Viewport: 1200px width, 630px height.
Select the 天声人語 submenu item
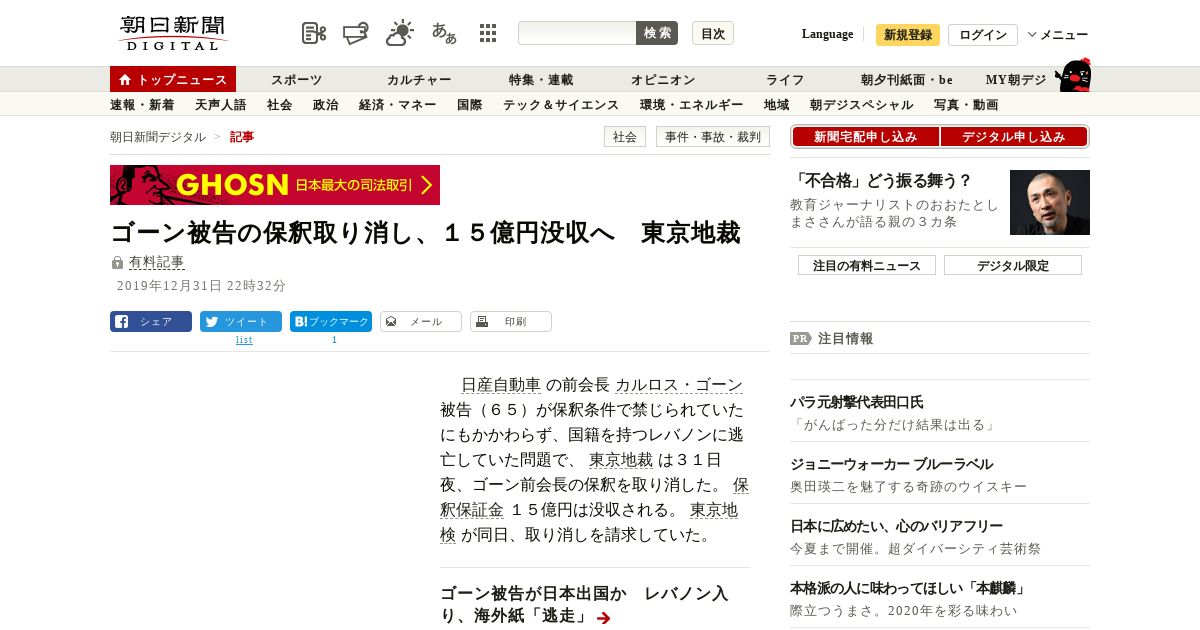(x=220, y=105)
